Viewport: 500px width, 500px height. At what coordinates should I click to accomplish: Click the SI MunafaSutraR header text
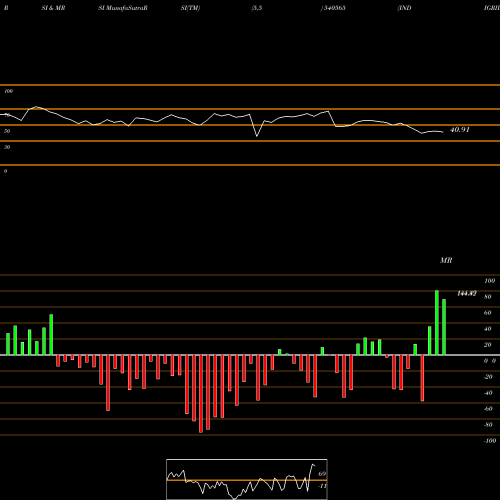tap(123, 8)
